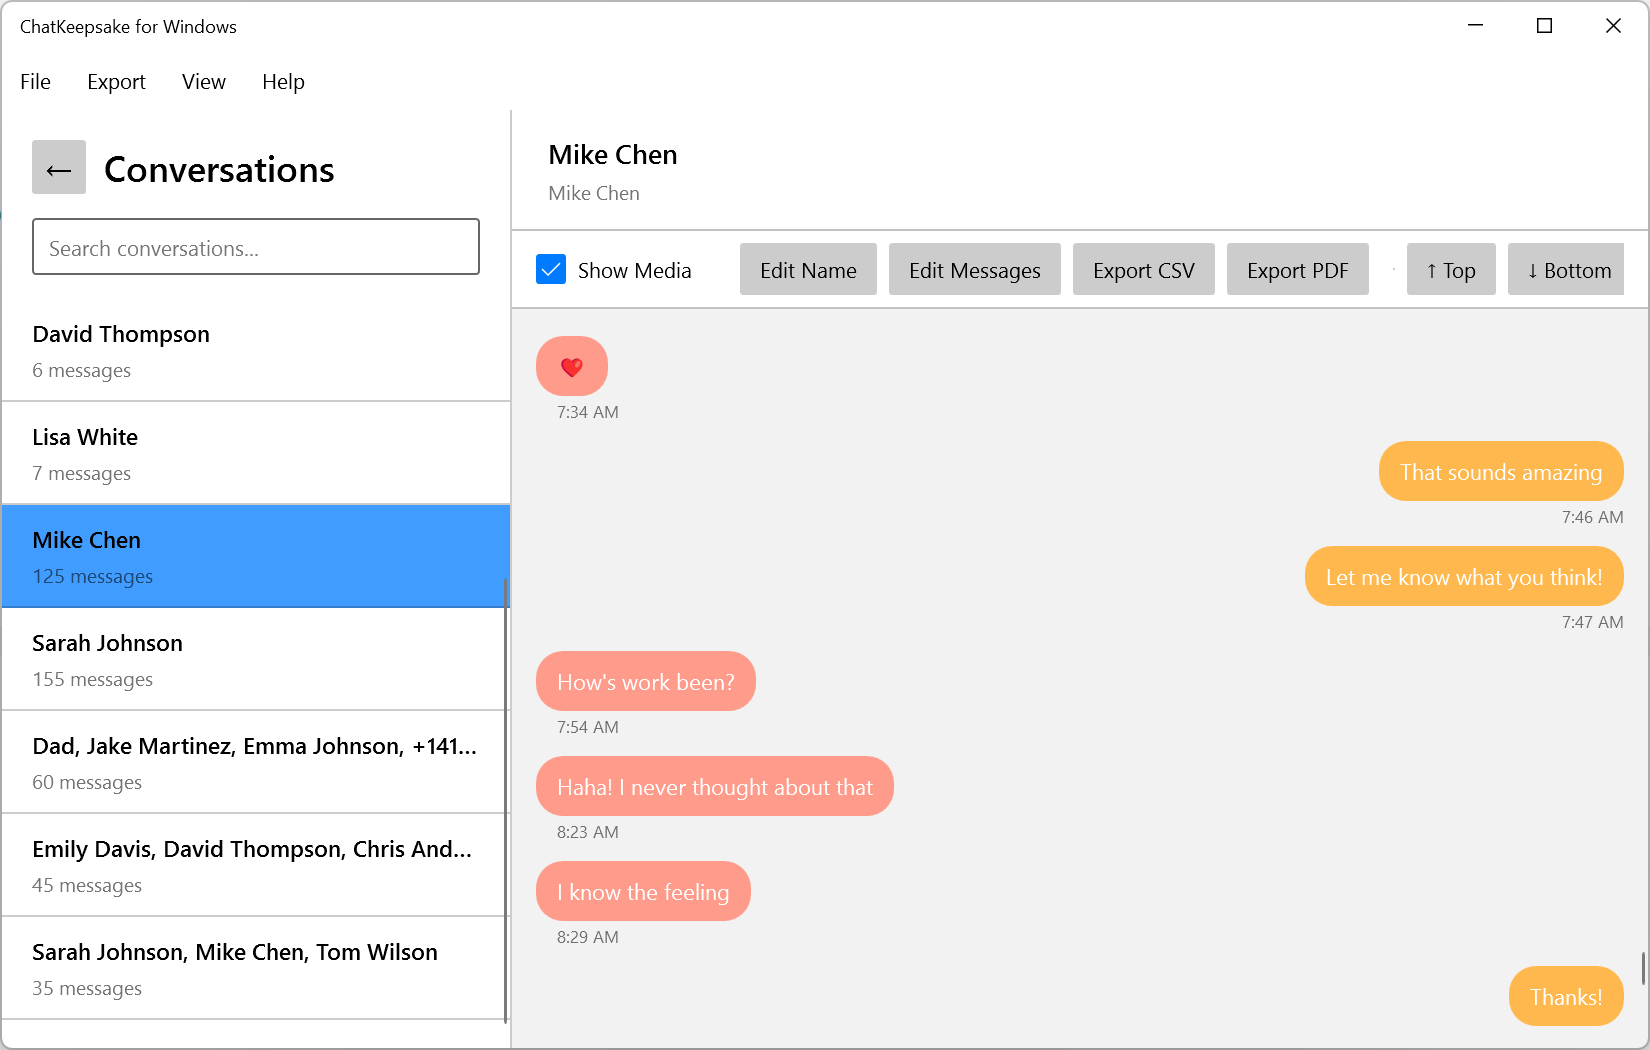Export the conversation as CSV
This screenshot has height=1050, width=1650.
pyautogui.click(x=1143, y=270)
